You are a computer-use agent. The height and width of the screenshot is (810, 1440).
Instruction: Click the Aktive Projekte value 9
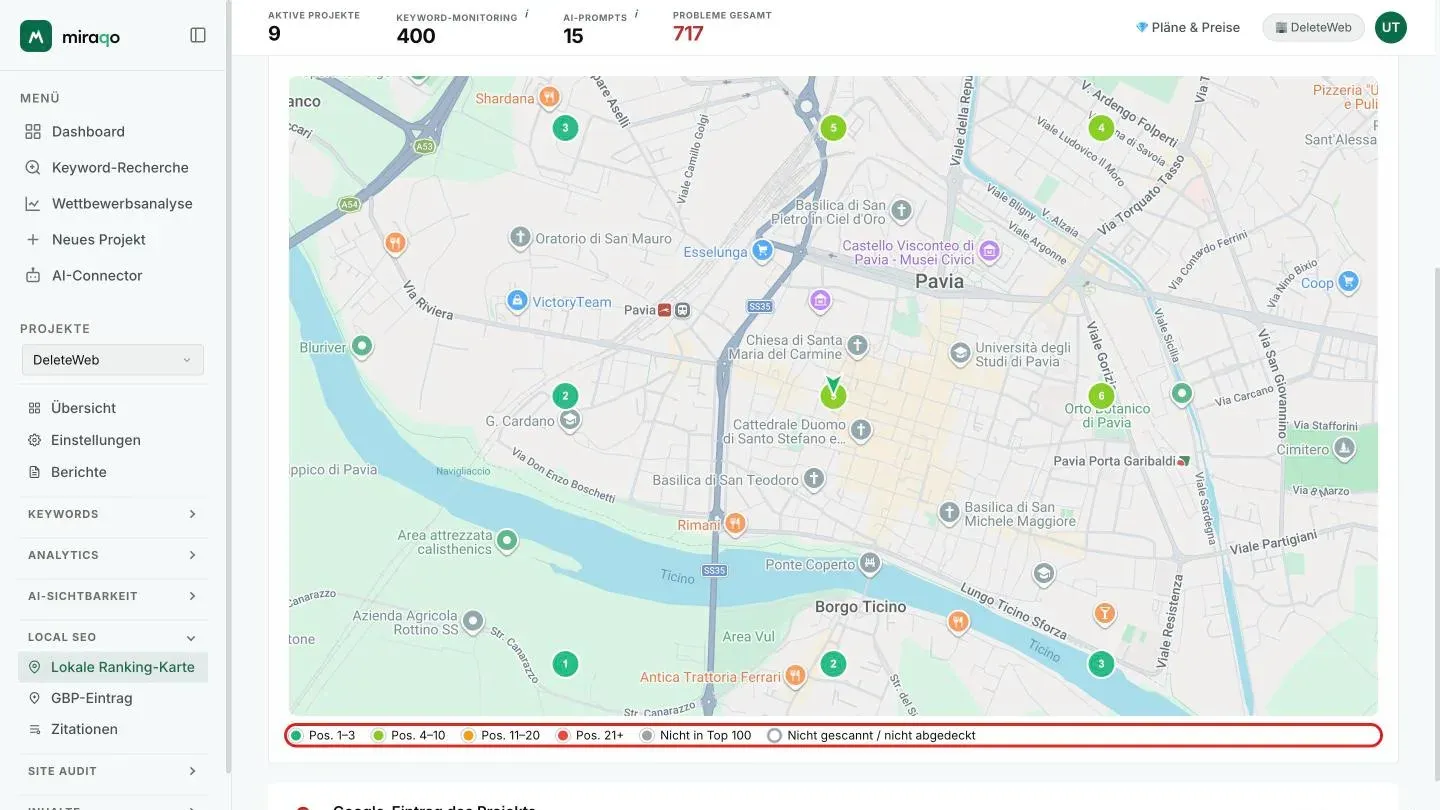(274, 34)
